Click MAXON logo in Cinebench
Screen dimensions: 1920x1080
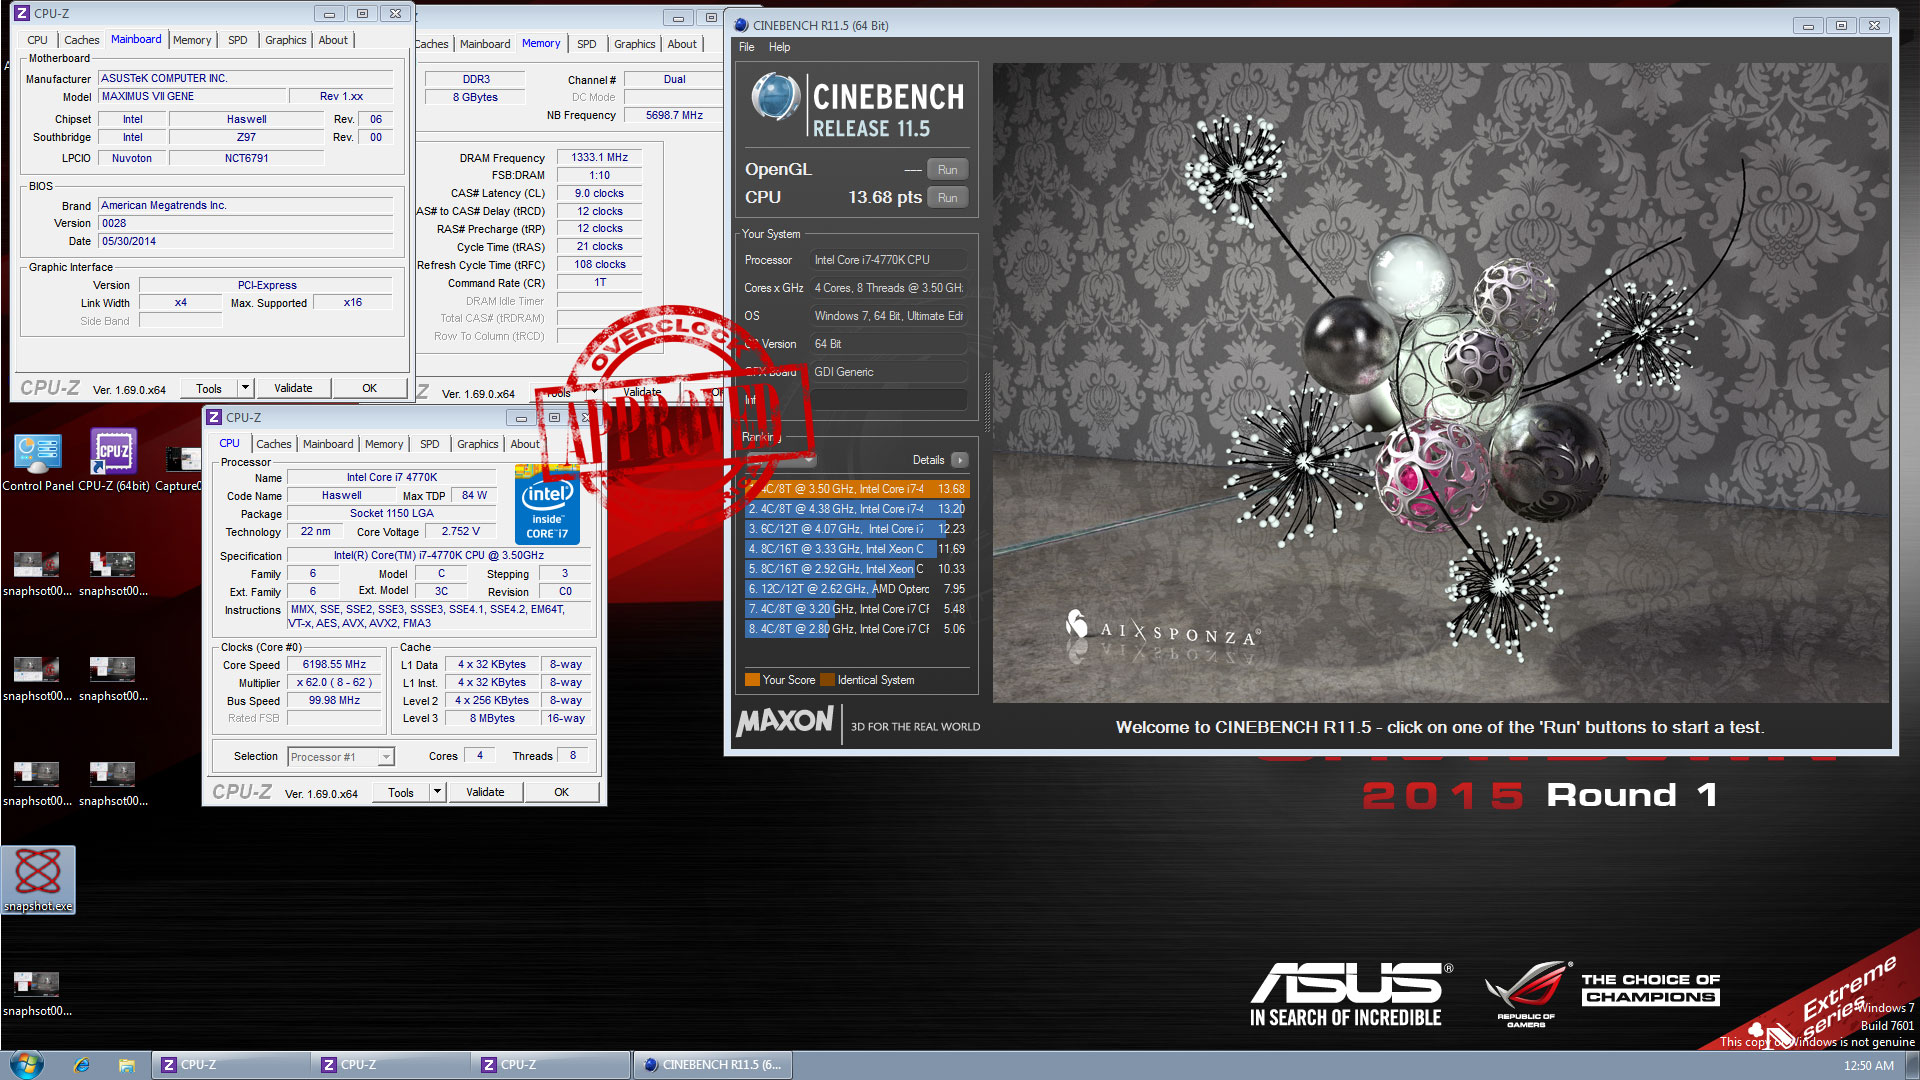point(785,721)
